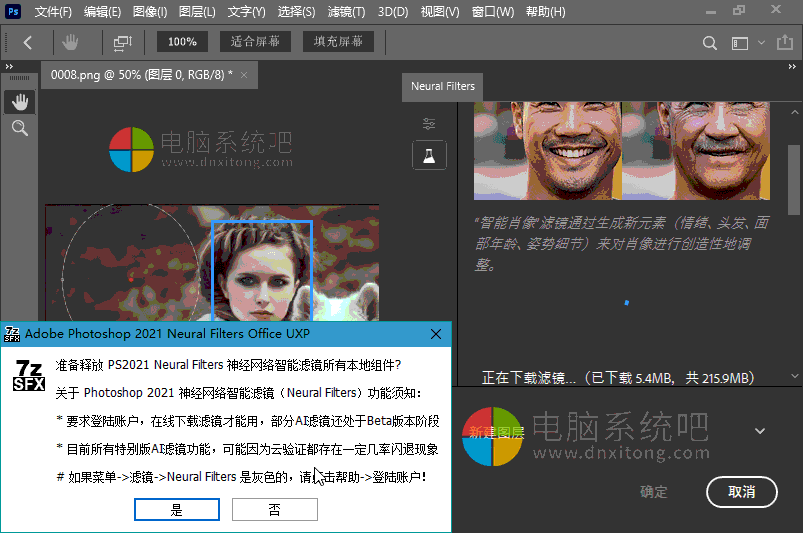
Task: Switch to the Neural Filters tab
Action: [x=442, y=86]
